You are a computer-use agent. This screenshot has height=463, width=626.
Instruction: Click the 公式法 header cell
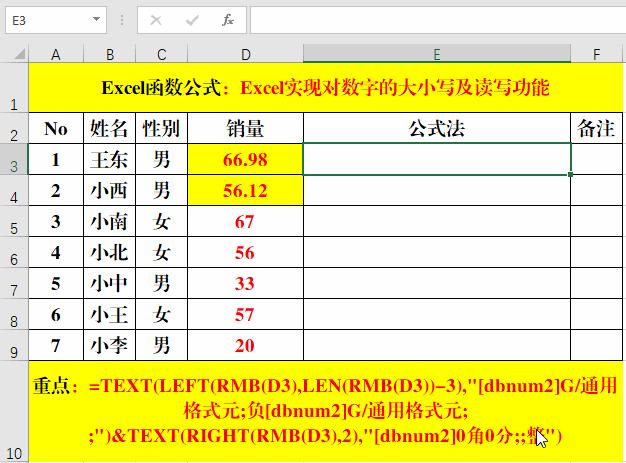tap(437, 129)
